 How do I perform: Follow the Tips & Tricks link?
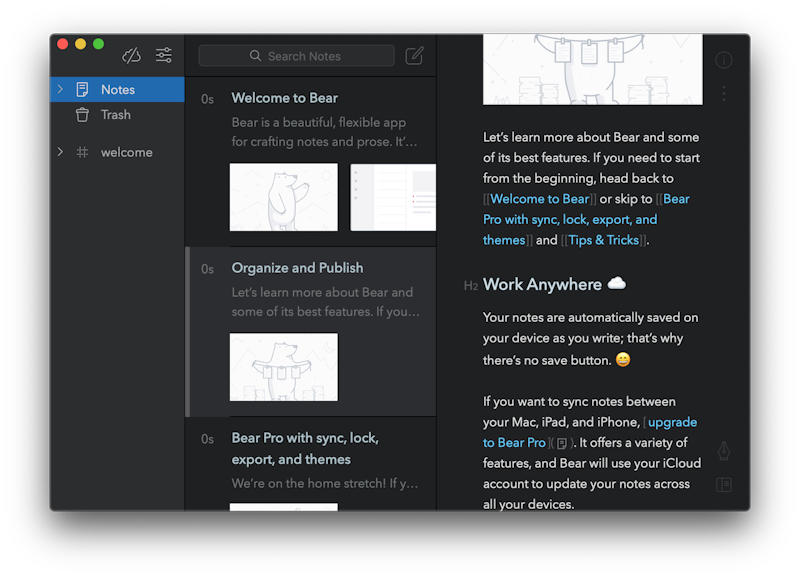[604, 240]
